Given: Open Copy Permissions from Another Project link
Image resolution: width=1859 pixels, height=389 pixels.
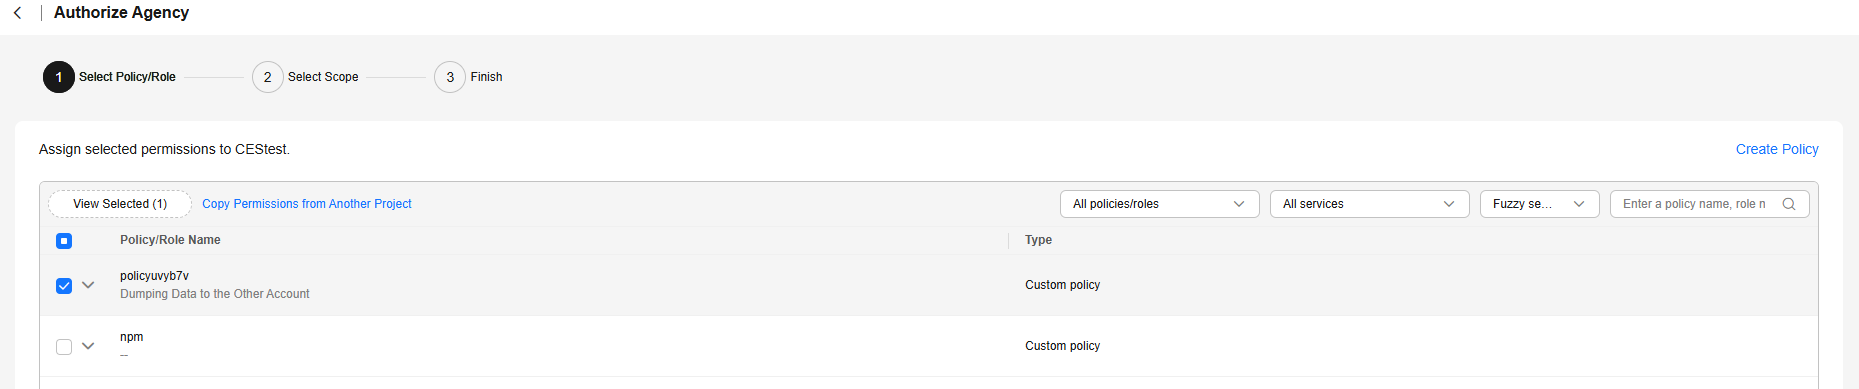Looking at the screenshot, I should tap(307, 204).
